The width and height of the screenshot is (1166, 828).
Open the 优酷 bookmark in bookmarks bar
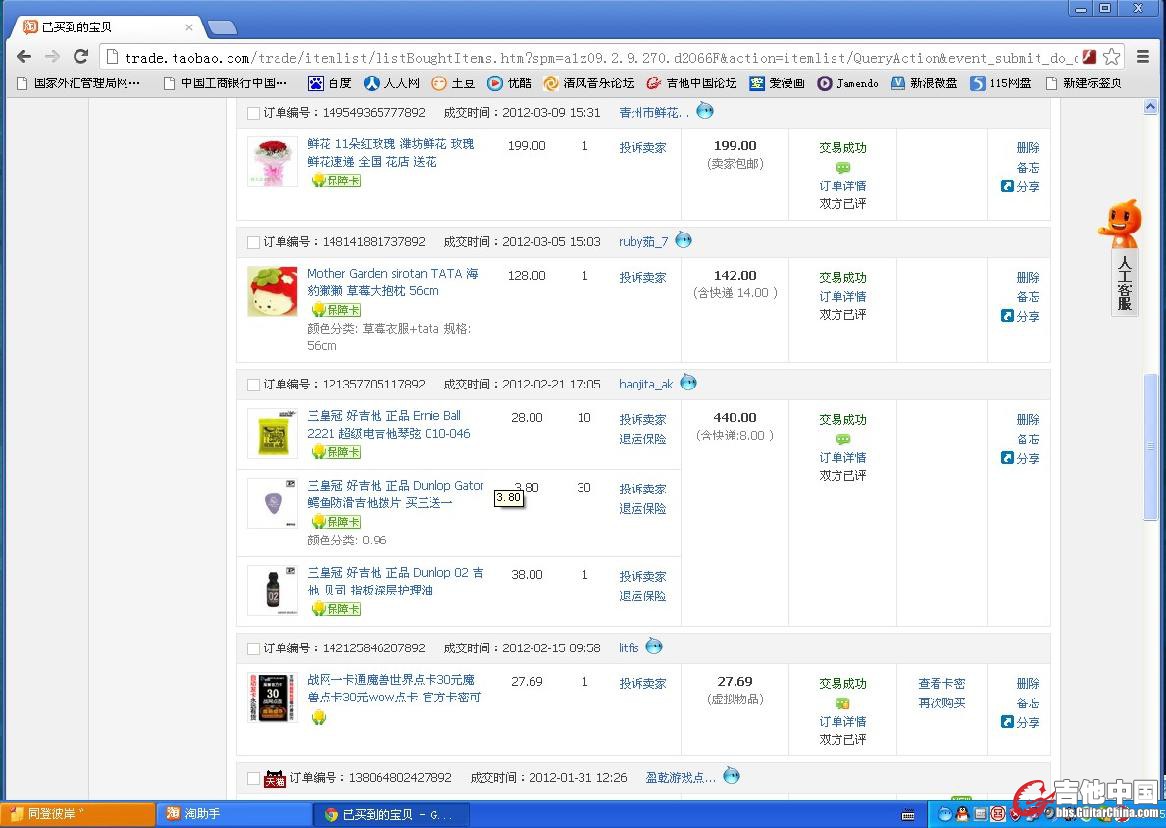[510, 83]
